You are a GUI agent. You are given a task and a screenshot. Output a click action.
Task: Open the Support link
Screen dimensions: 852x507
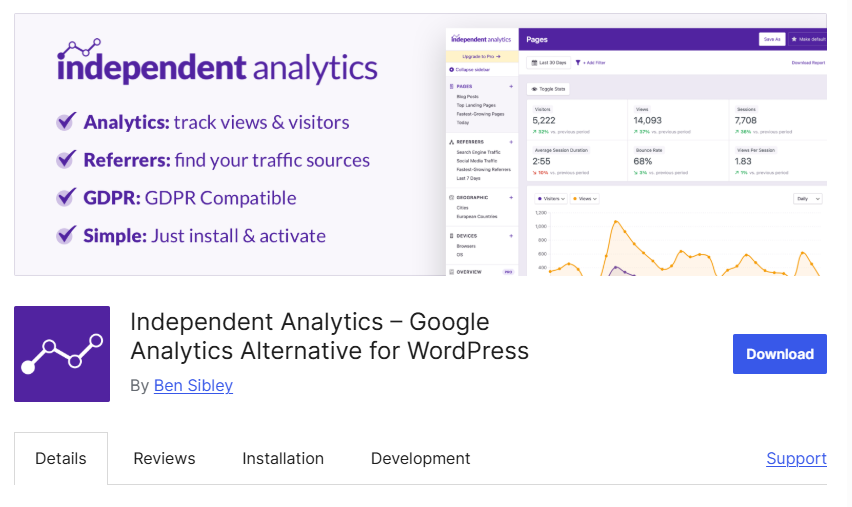(x=796, y=459)
